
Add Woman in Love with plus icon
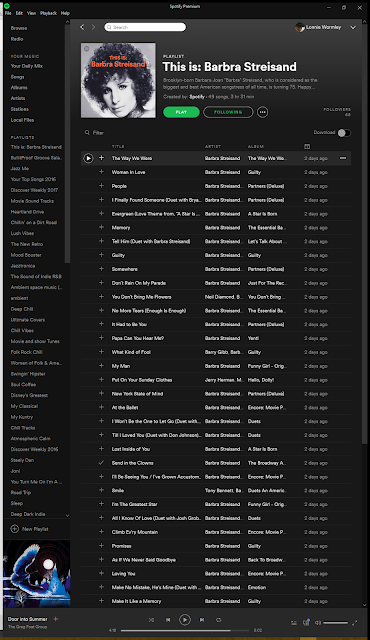(x=101, y=172)
